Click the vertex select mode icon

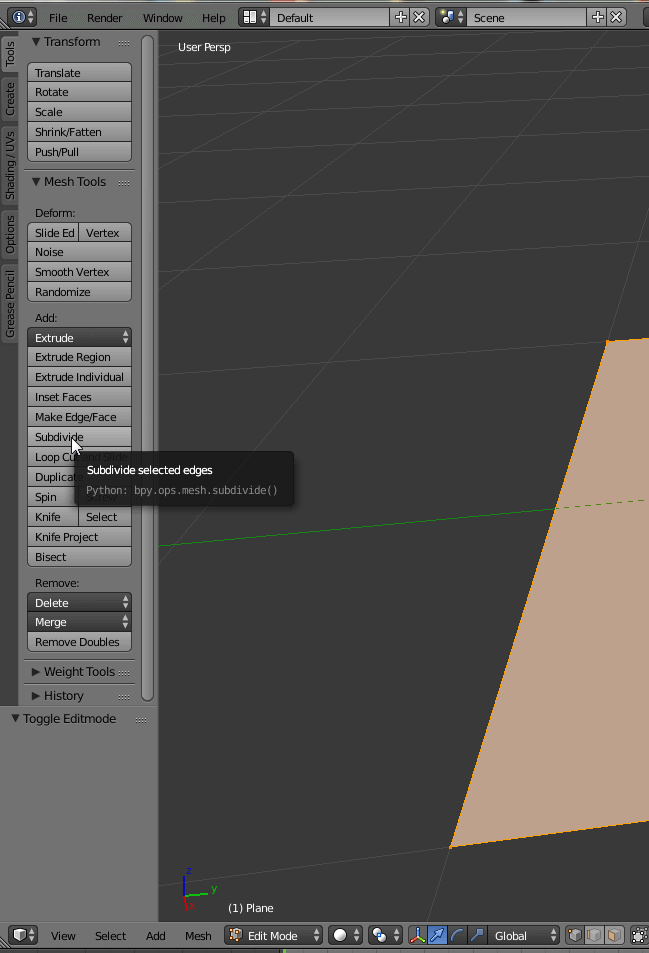576,935
